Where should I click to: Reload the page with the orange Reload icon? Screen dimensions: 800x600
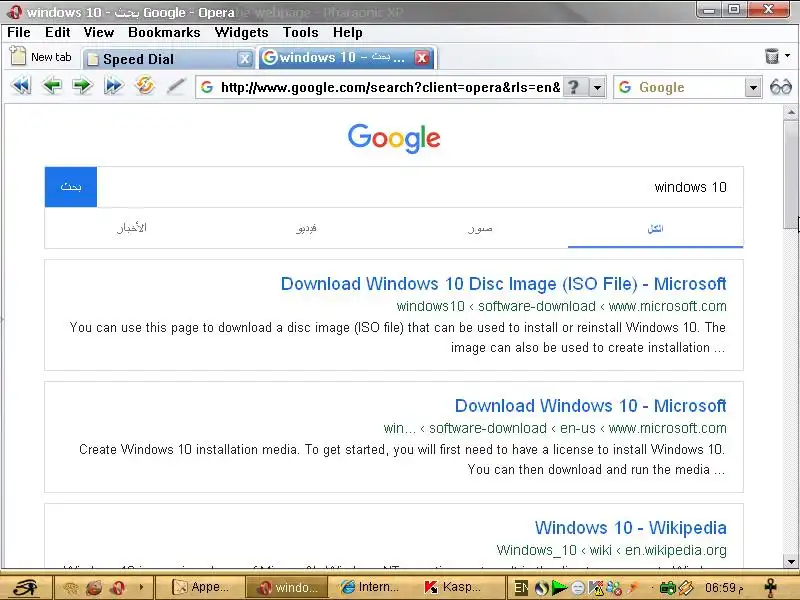tap(145, 85)
